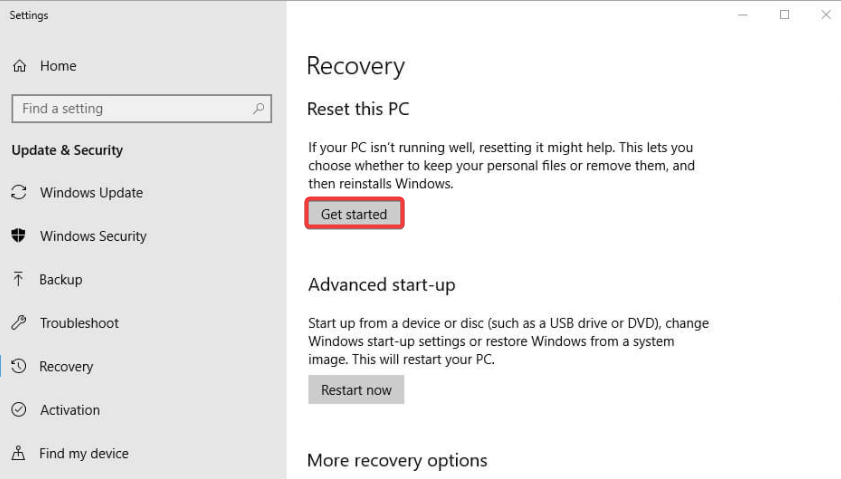Click the Restart now button
The height and width of the screenshot is (479, 841).
(x=356, y=389)
